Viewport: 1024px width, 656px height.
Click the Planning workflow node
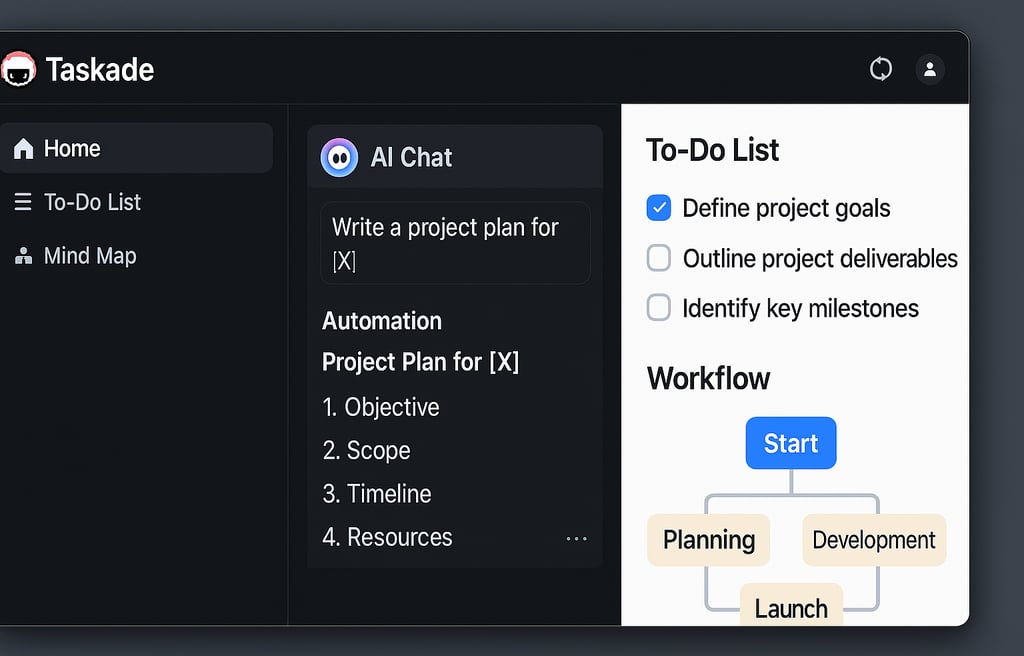(709, 540)
